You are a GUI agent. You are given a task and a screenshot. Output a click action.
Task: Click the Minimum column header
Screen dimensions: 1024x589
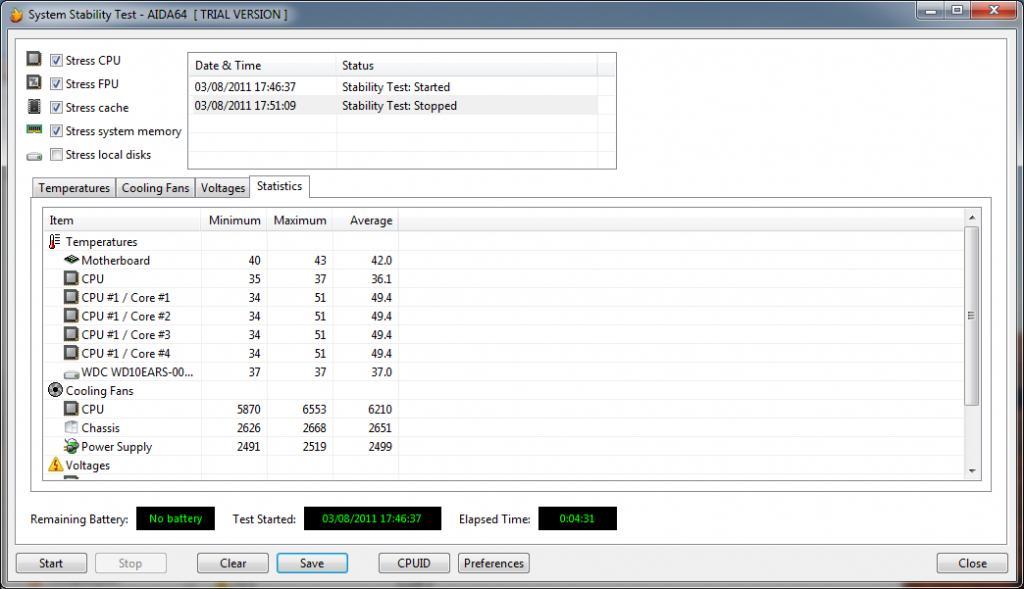(x=234, y=220)
